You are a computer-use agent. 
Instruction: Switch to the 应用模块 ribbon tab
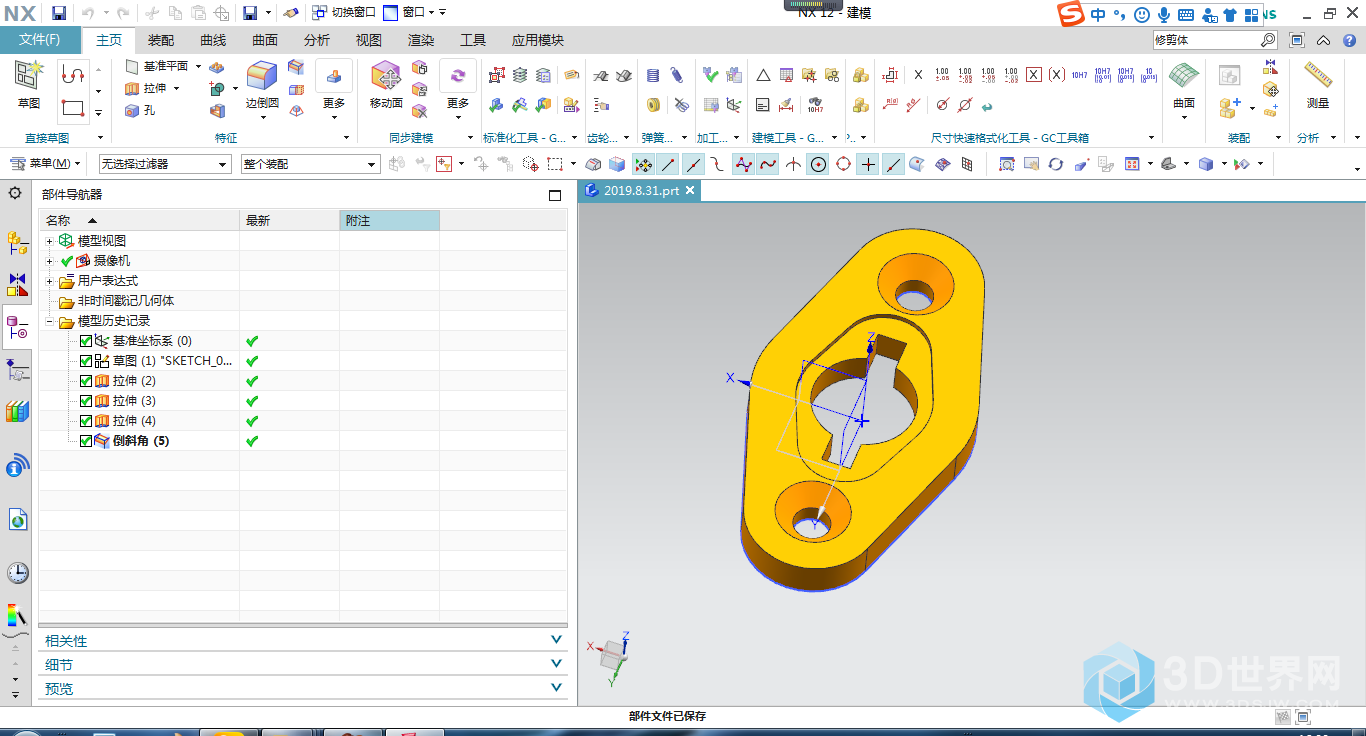coord(538,40)
